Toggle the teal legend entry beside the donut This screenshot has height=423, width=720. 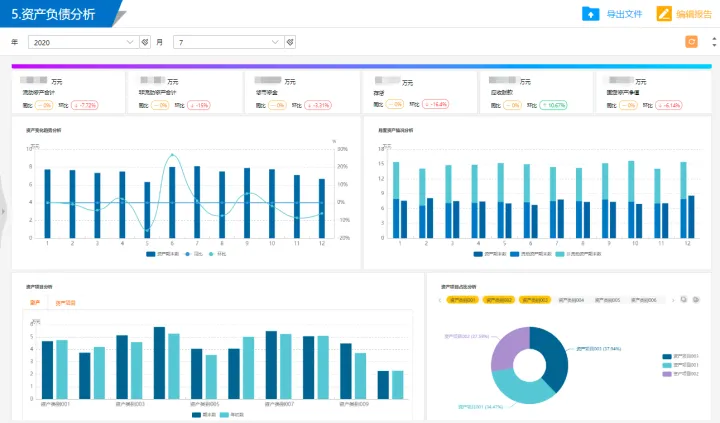pos(681,365)
